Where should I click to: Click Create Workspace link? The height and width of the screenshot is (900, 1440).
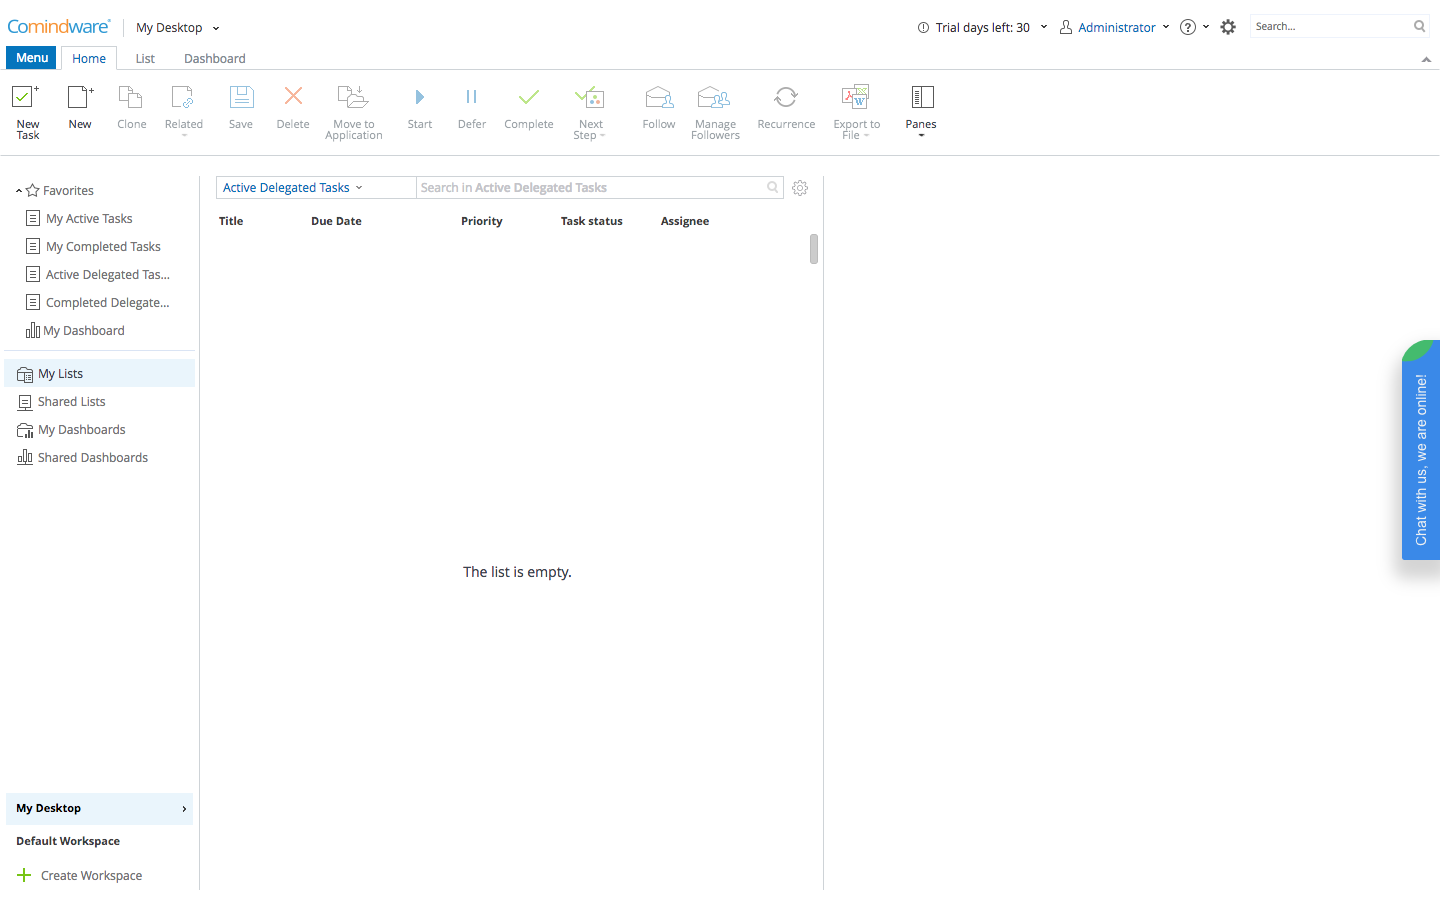tap(91, 876)
